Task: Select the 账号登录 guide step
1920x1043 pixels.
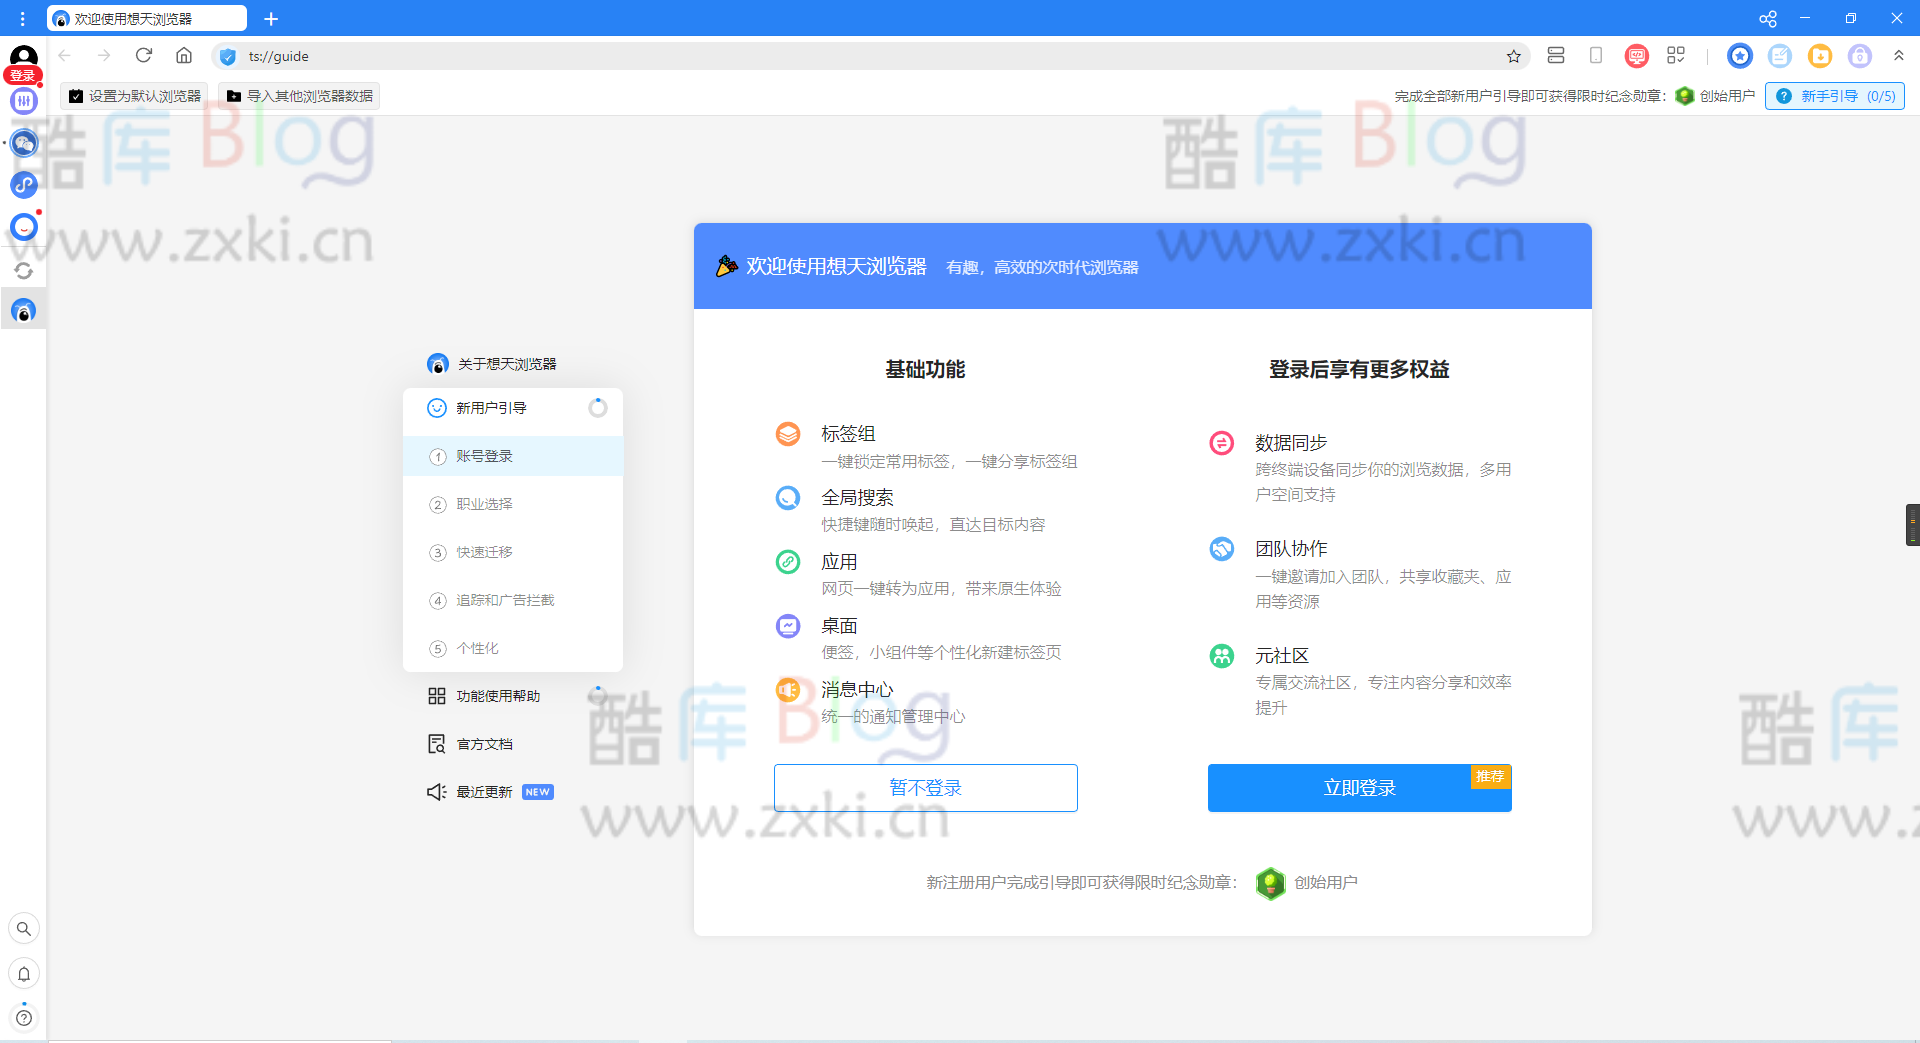Action: 482,455
